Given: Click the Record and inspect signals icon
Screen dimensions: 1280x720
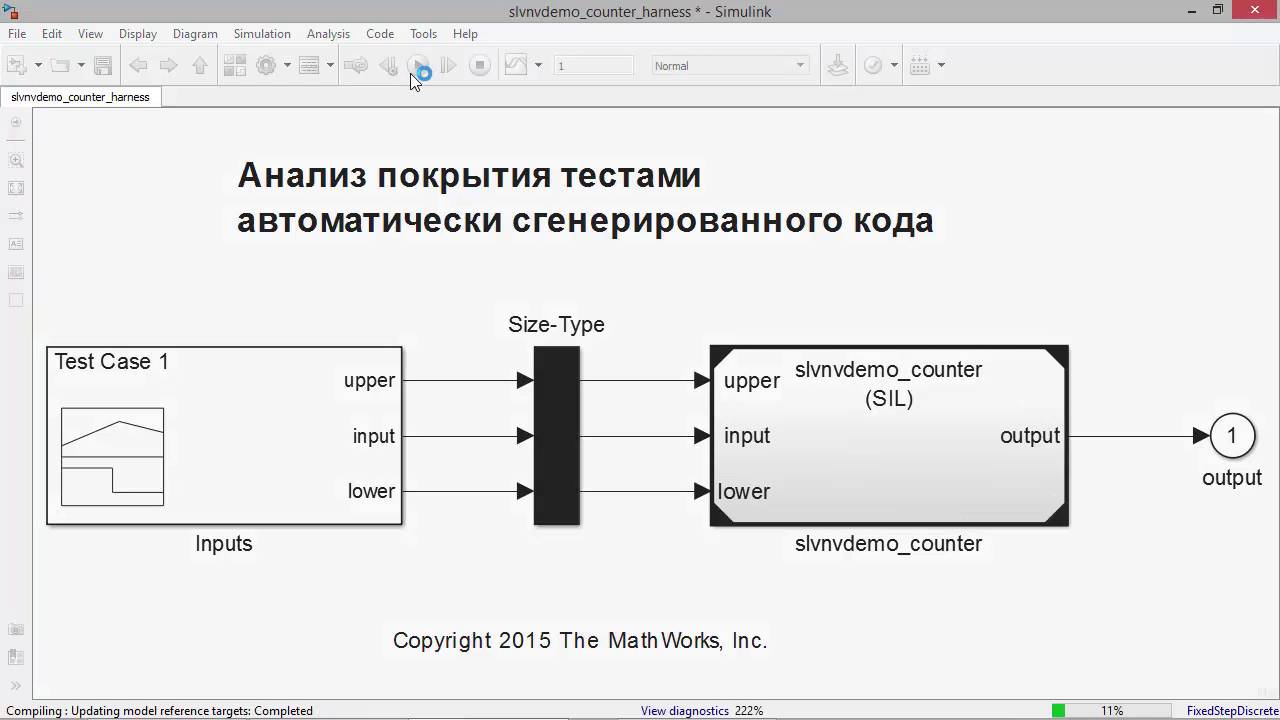Looking at the screenshot, I should pyautogui.click(x=516, y=66).
